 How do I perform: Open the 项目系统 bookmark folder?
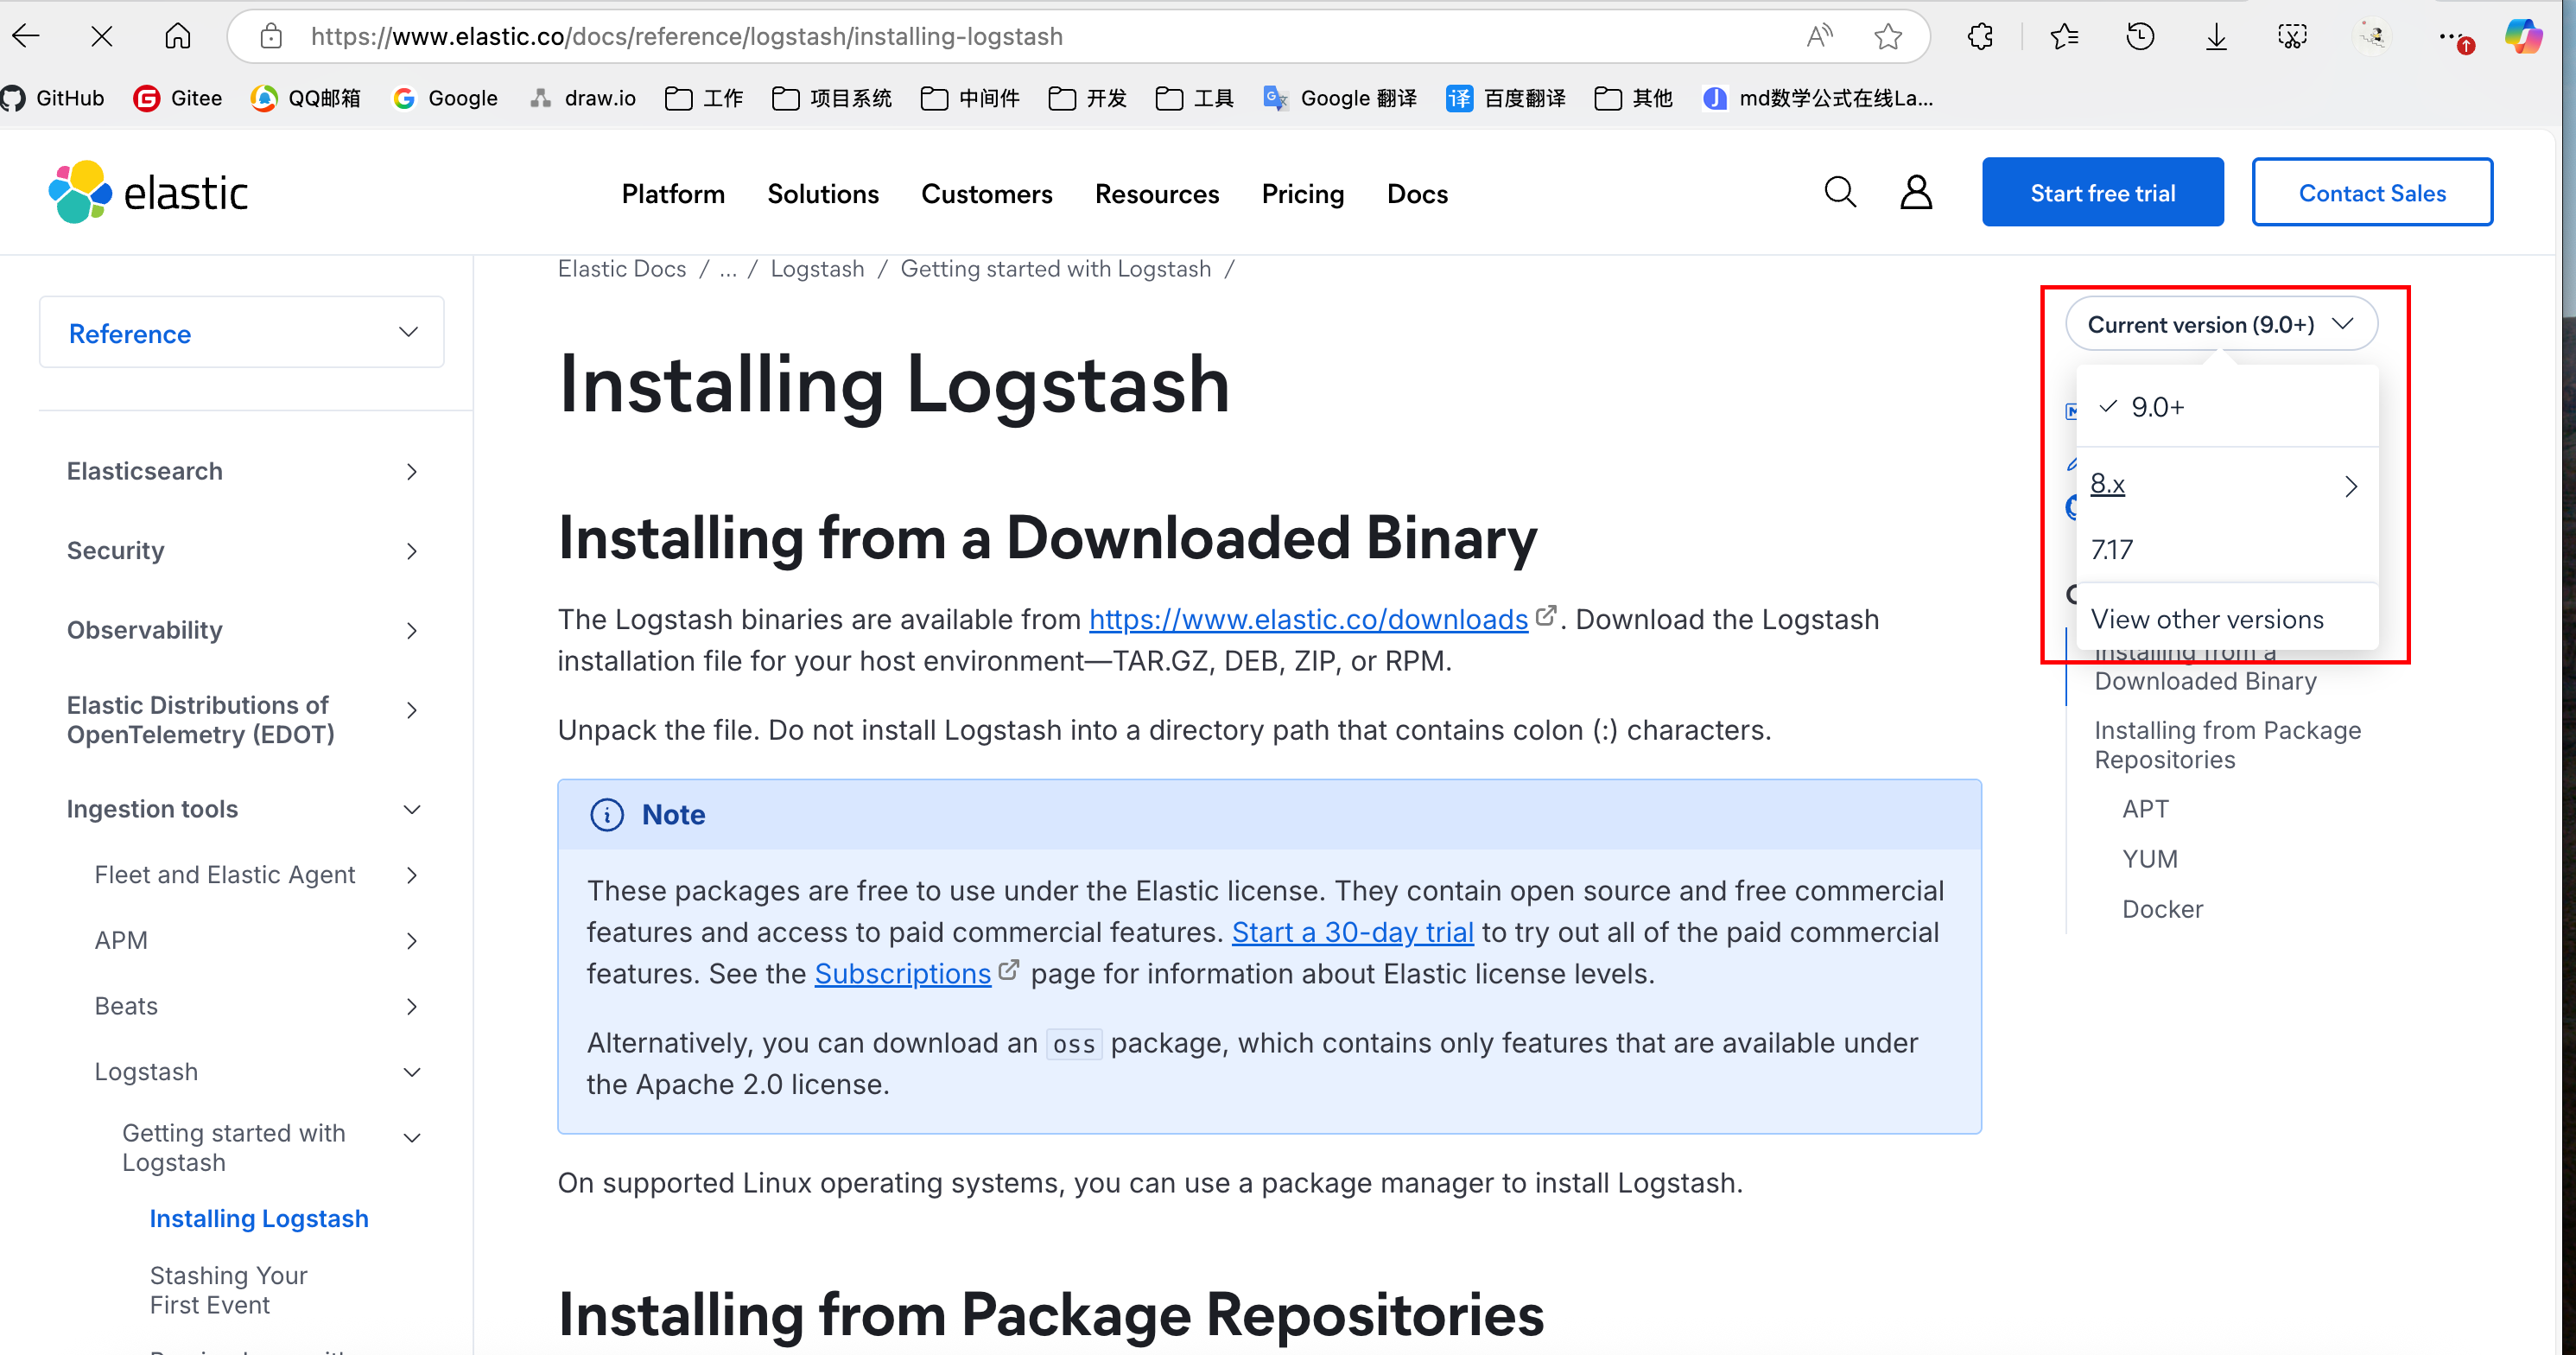point(832,98)
